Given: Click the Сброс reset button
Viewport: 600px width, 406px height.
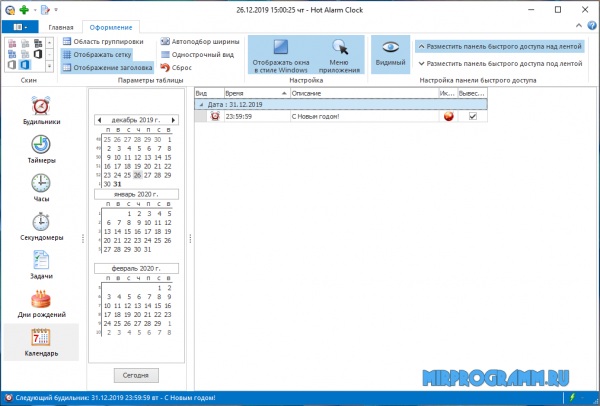Looking at the screenshot, I should [x=176, y=67].
